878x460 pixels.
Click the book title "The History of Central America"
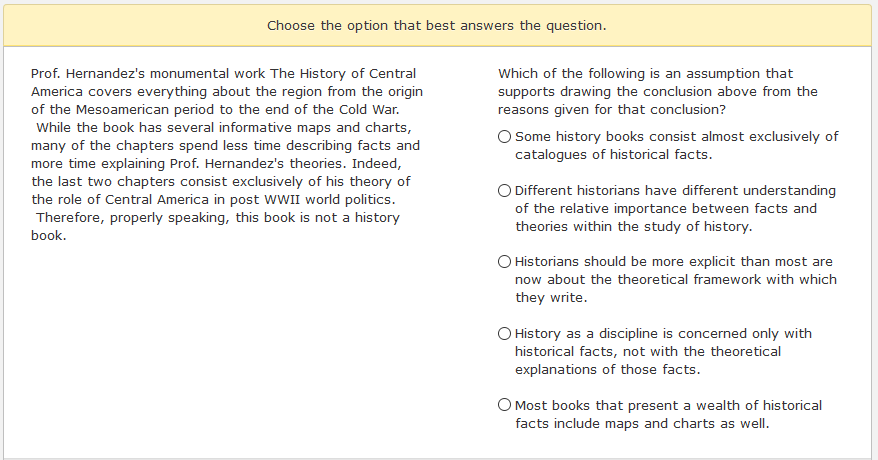point(224,83)
